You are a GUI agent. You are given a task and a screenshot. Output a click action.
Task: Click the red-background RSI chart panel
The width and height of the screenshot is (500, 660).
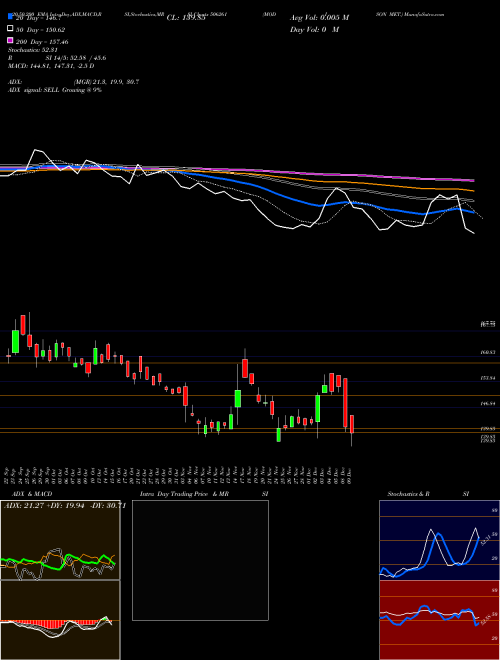coord(439,620)
